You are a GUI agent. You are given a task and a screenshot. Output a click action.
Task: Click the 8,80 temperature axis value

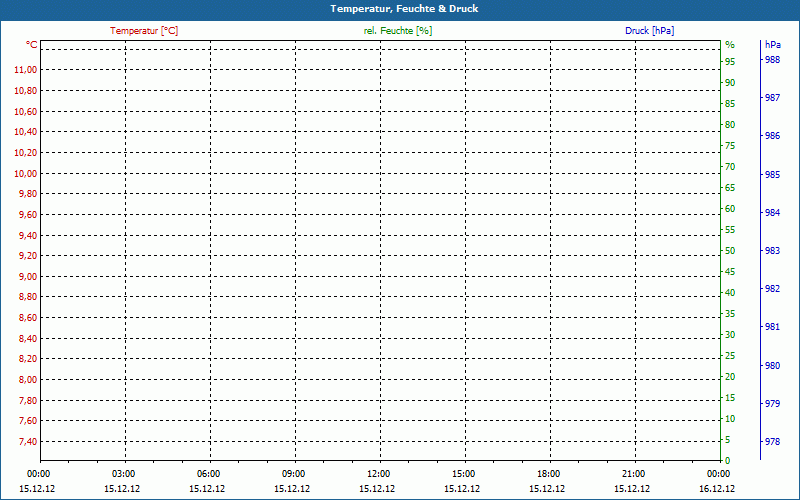click(28, 297)
